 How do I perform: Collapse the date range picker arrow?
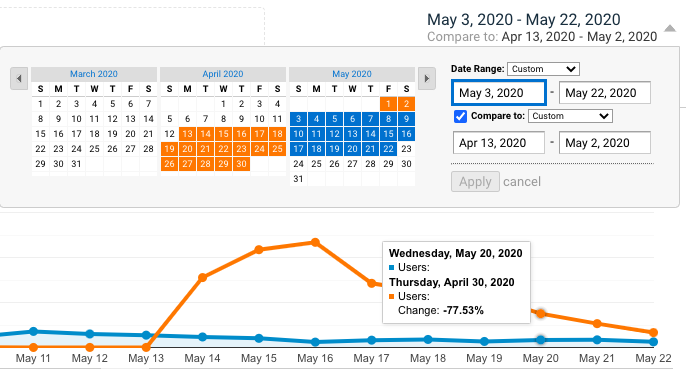[x=670, y=28]
